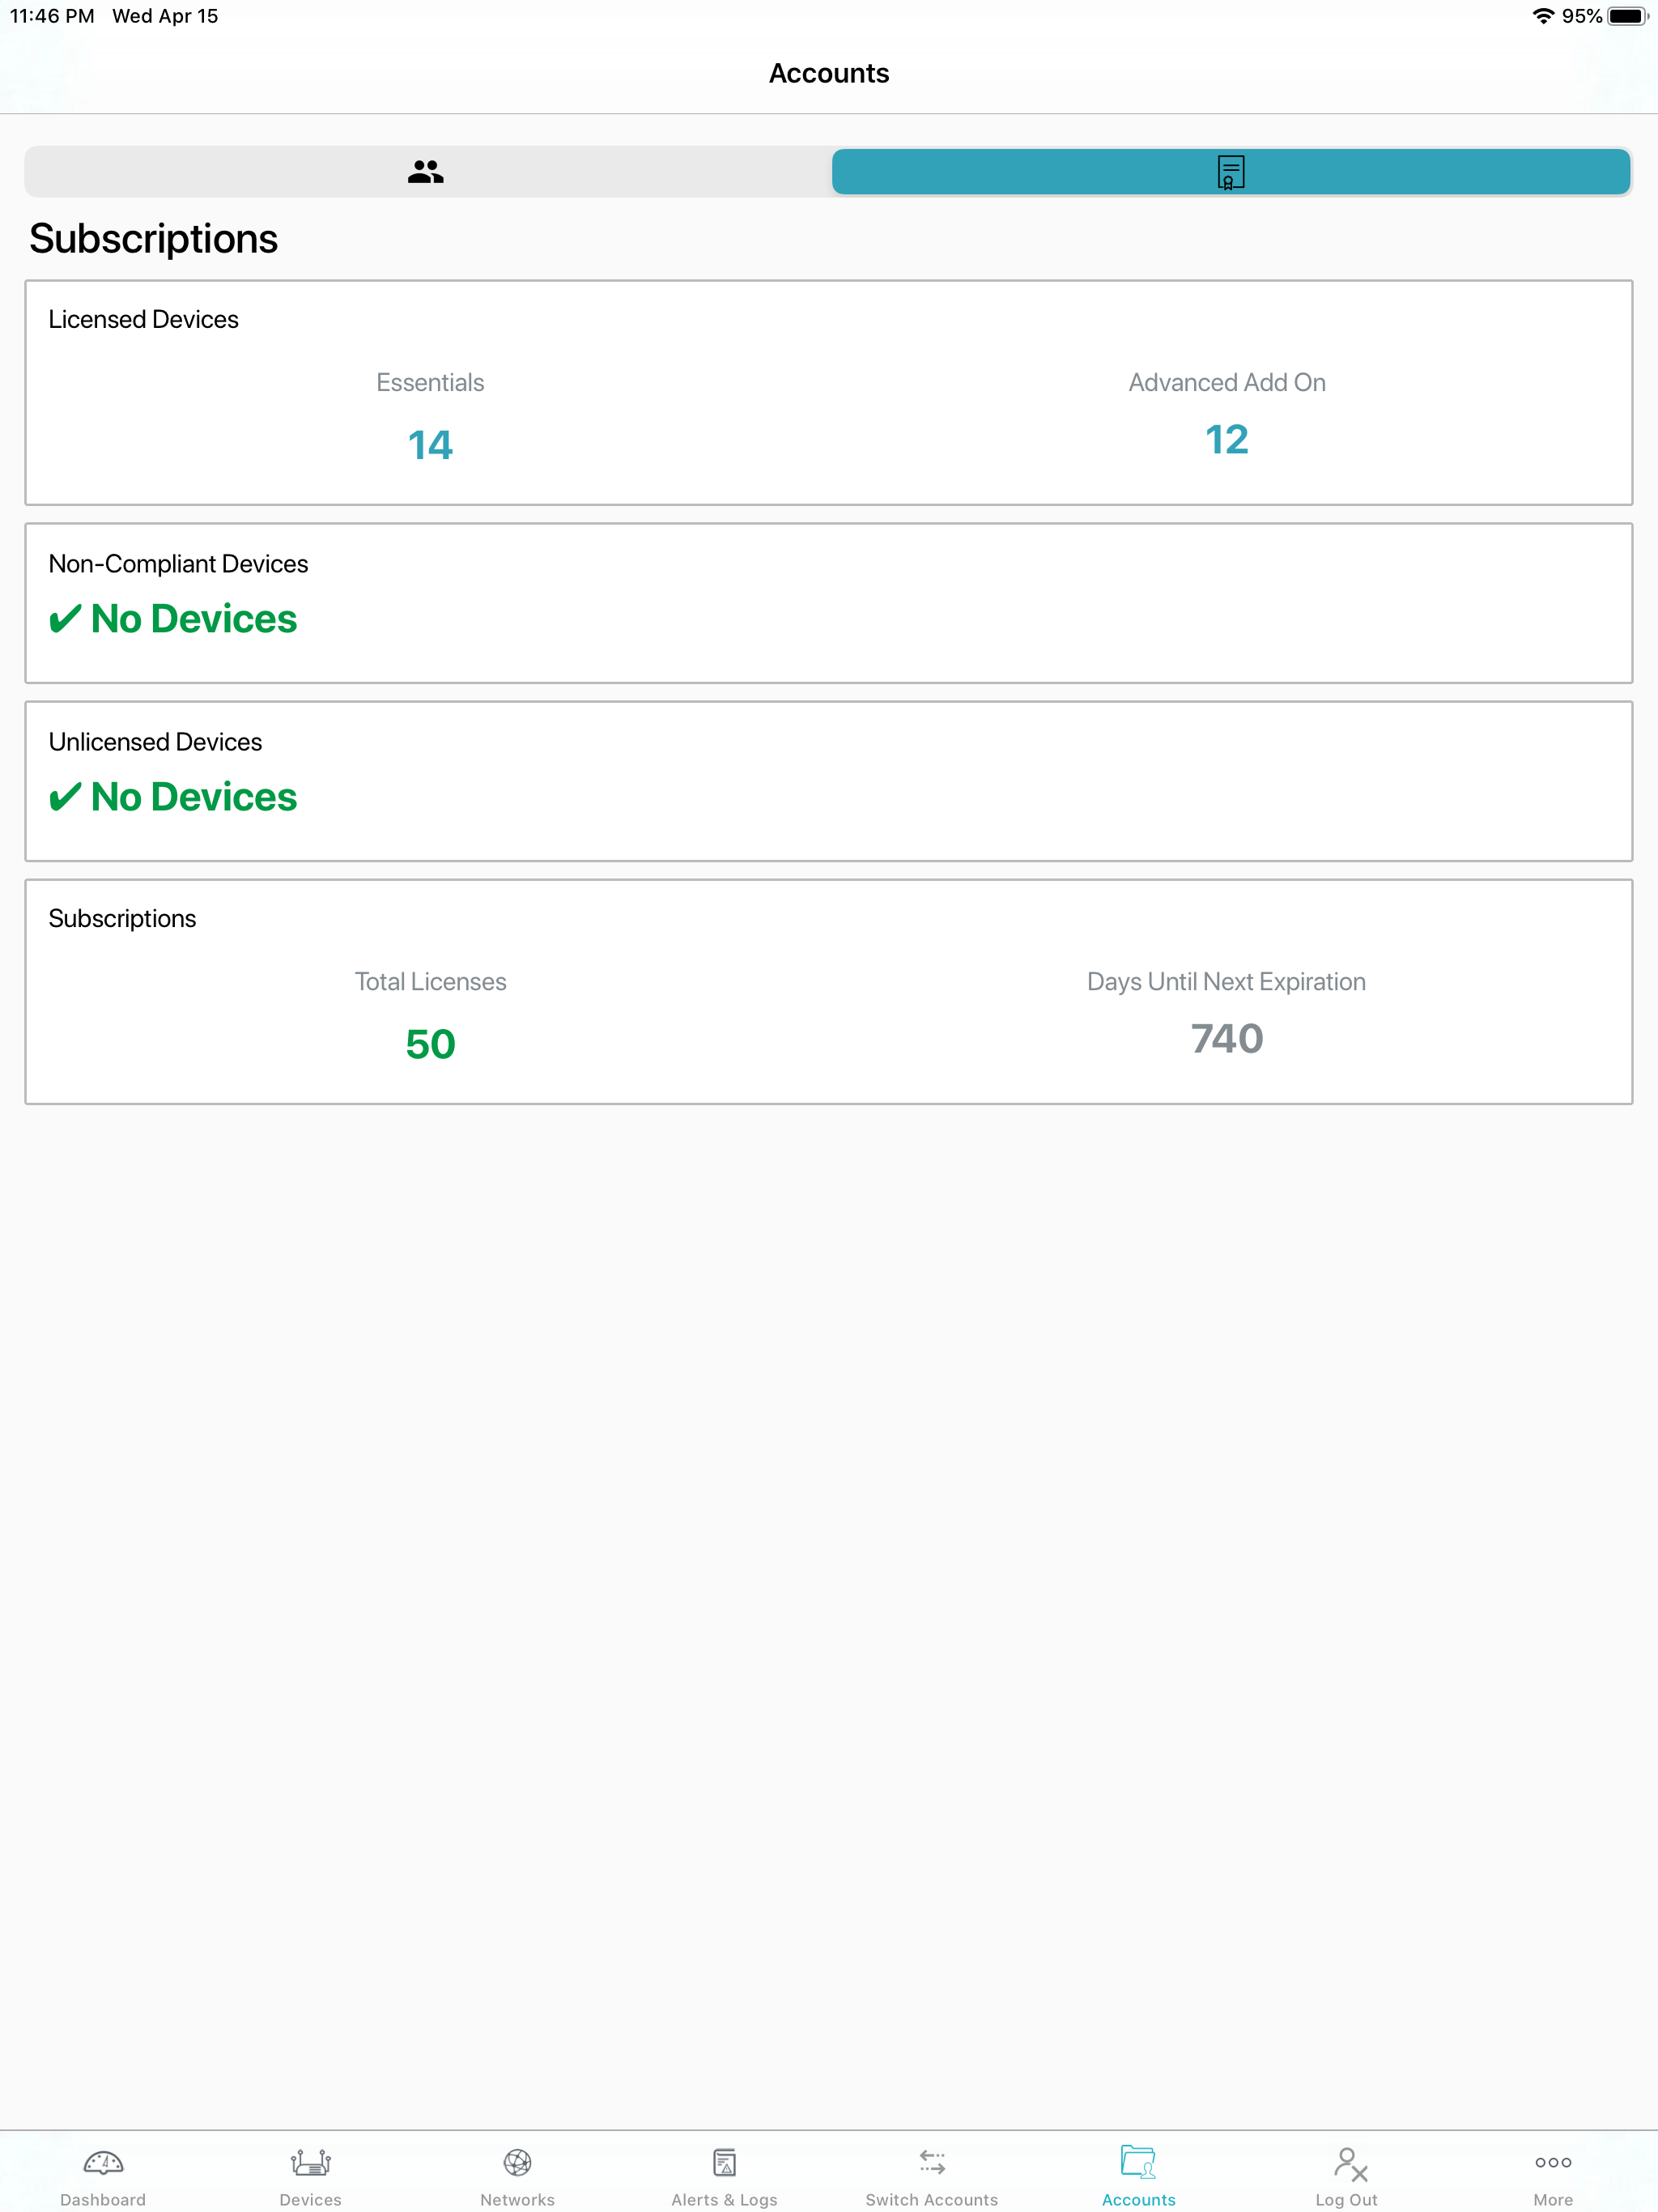Tap the Wi-Fi status icon
This screenshot has height=2212, width=1658.
point(1542,16)
